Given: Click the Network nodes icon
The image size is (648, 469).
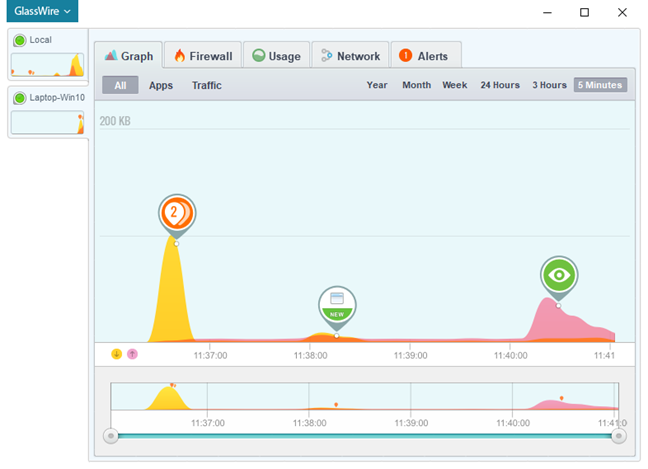Looking at the screenshot, I should point(326,55).
